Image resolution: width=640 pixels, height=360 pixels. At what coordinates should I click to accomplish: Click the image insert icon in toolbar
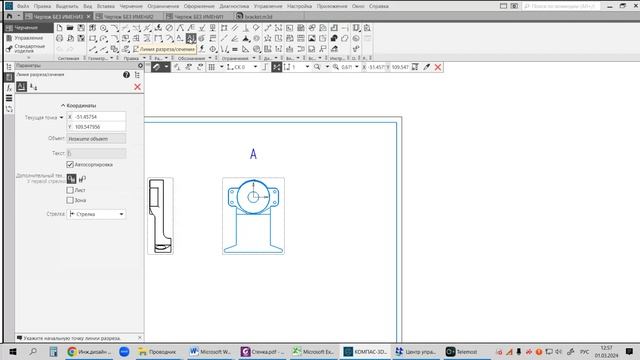pyautogui.click(x=312, y=38)
